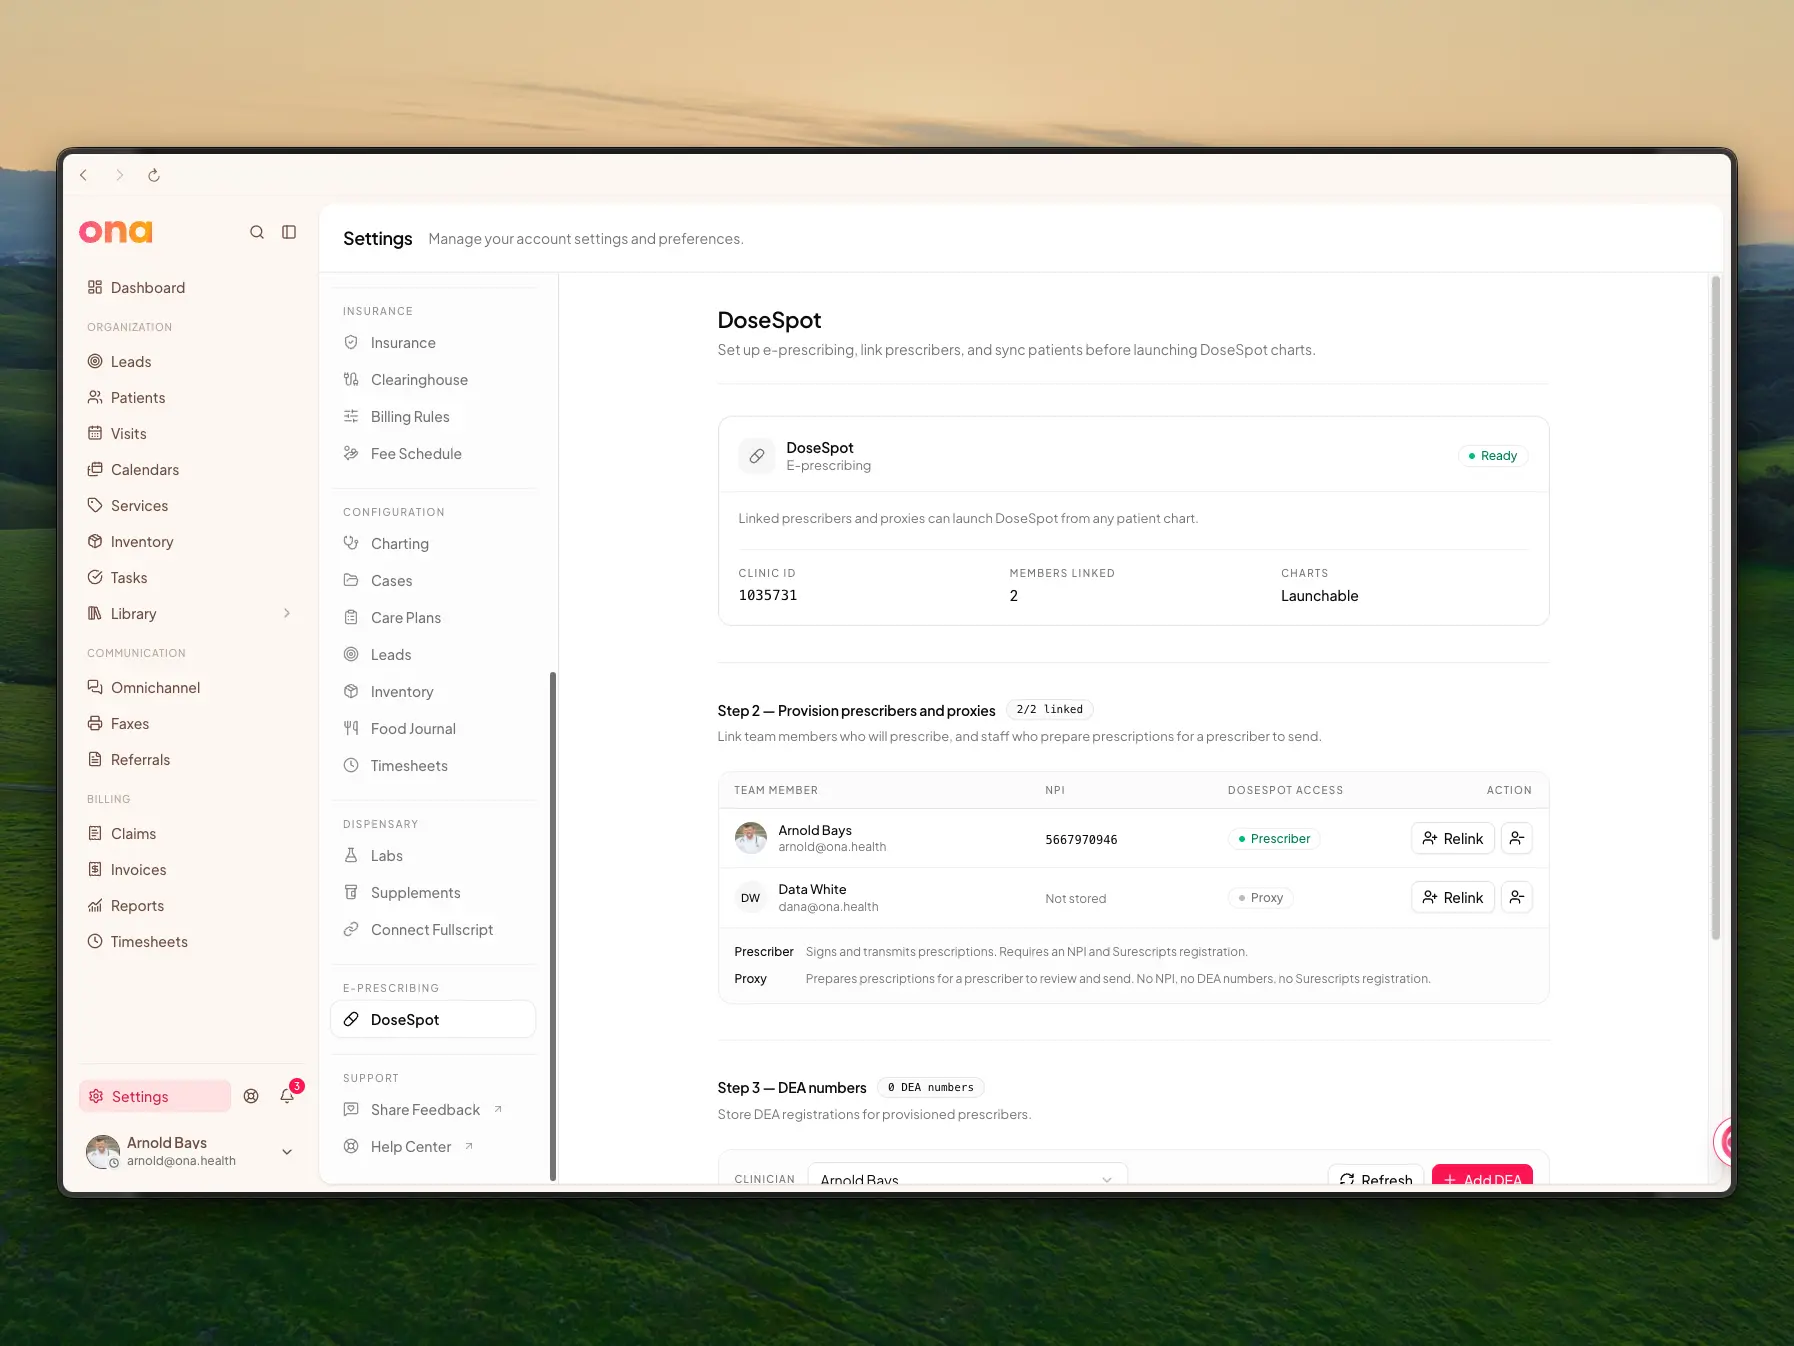Screen dimensions: 1794x1346
Task: Go to Leads in Organization section
Action: (x=190, y=362)
